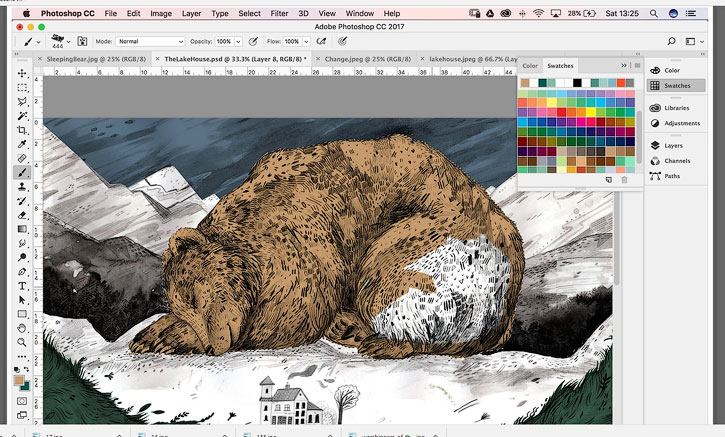Open the Channels panel from the dock
Image resolution: width=725 pixels, height=437 pixels.
pyautogui.click(x=677, y=161)
